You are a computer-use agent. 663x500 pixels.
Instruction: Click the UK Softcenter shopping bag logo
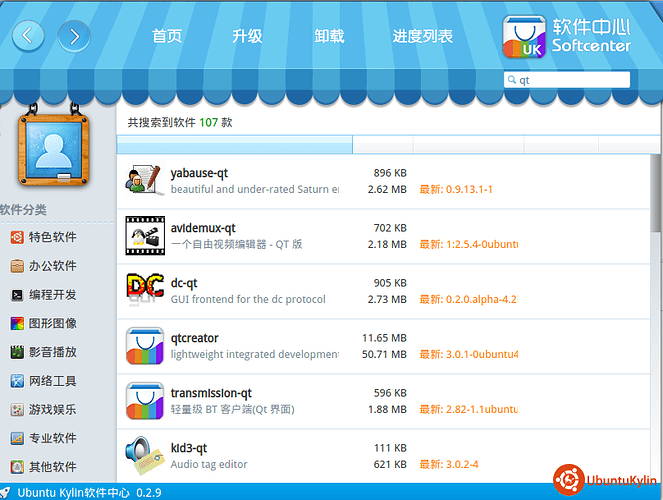524,37
